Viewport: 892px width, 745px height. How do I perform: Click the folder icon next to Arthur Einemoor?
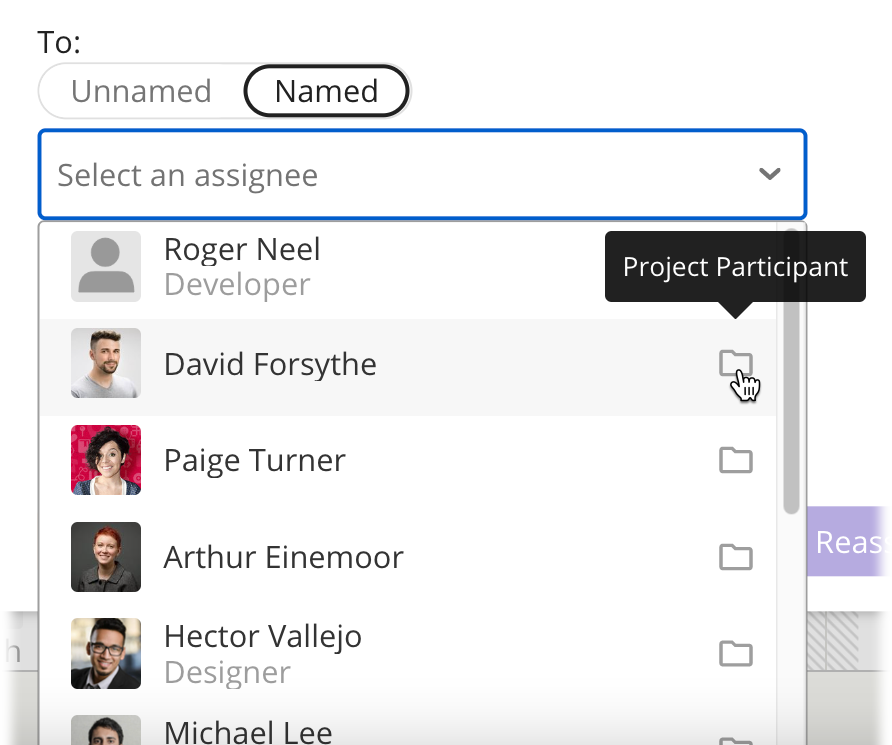(735, 557)
